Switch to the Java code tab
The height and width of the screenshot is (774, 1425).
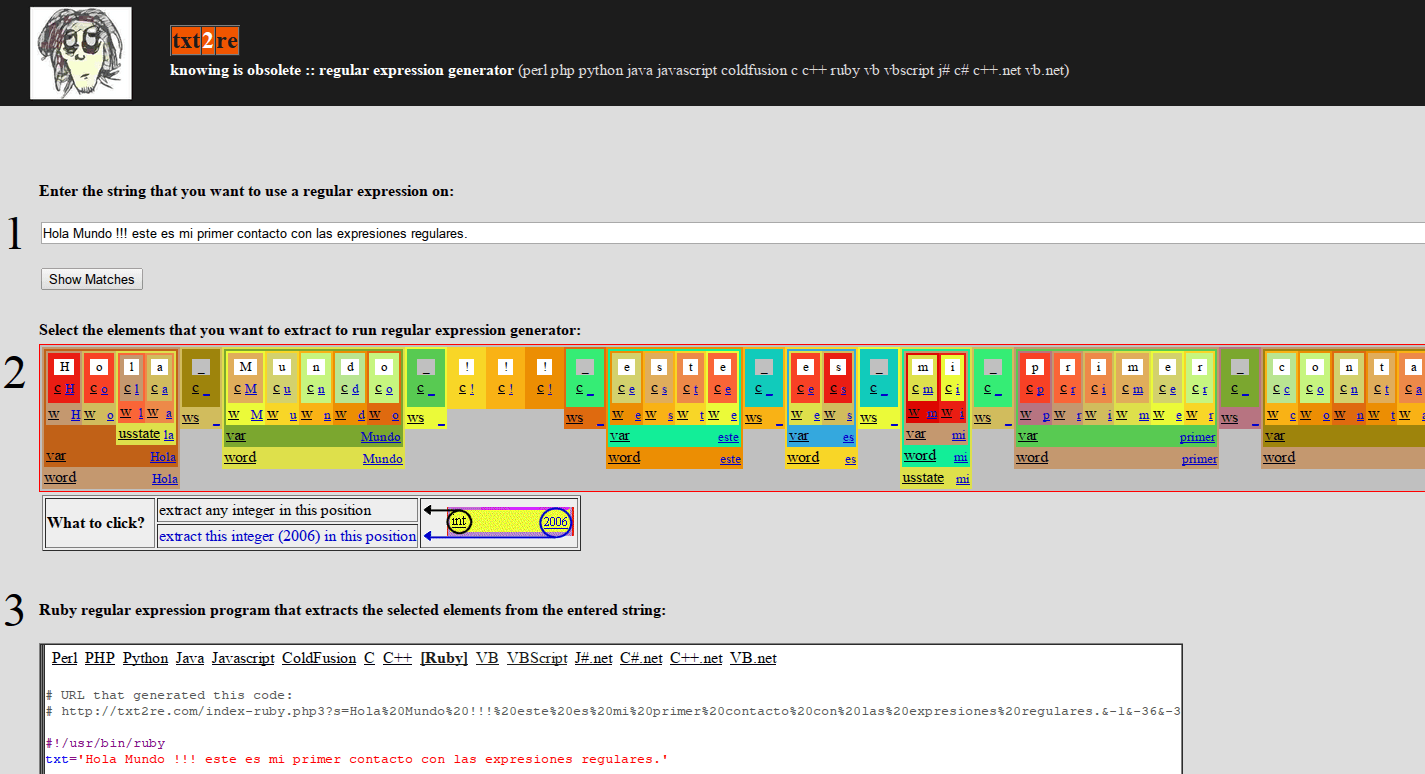190,658
